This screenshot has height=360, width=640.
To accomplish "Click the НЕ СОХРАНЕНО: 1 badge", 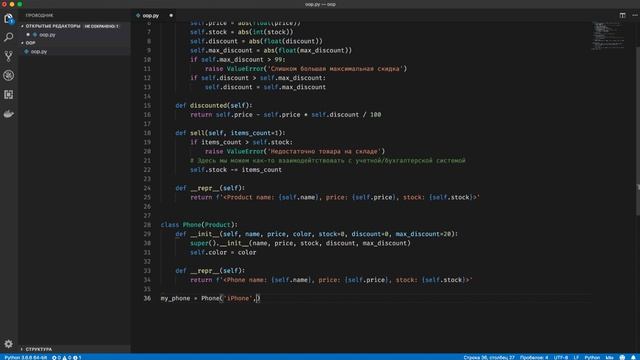I will tap(101, 26).
